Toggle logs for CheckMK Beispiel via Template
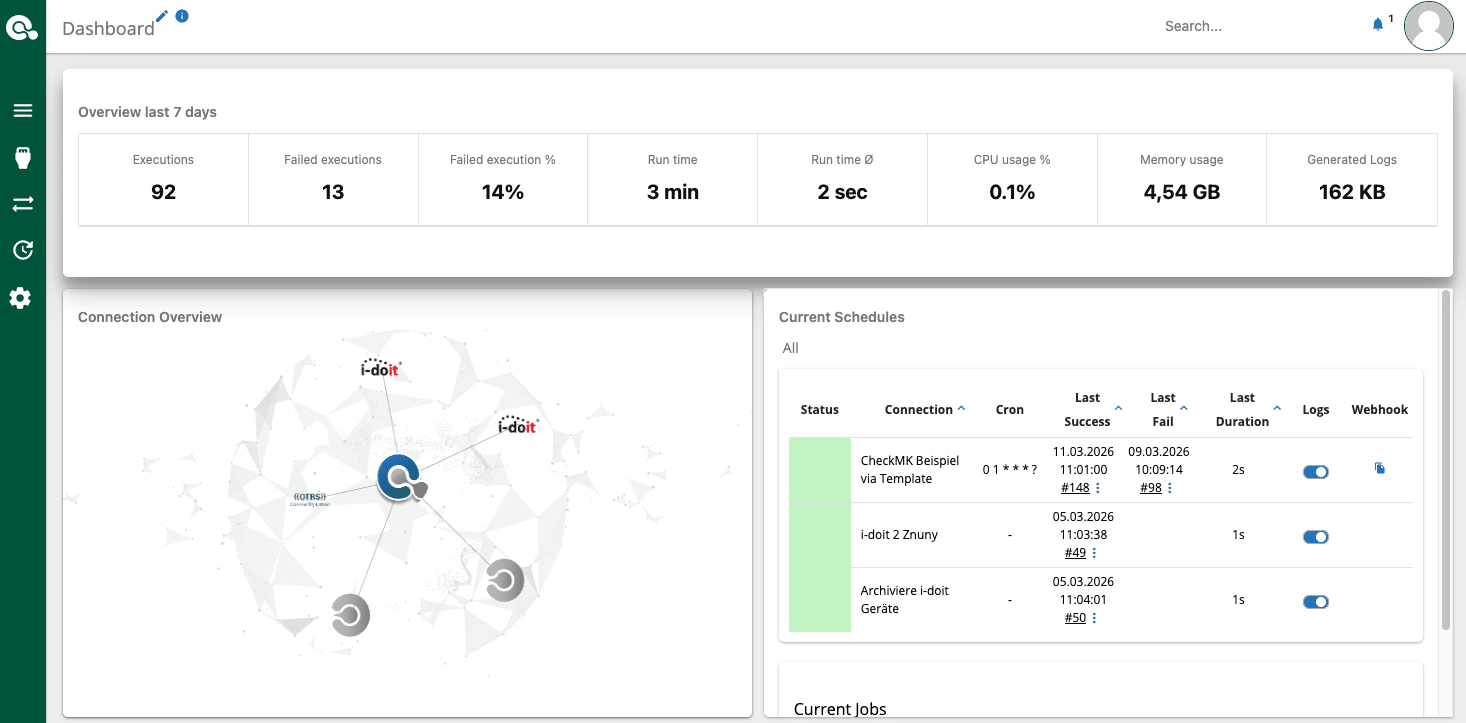The image size is (1466, 723). click(1315, 472)
